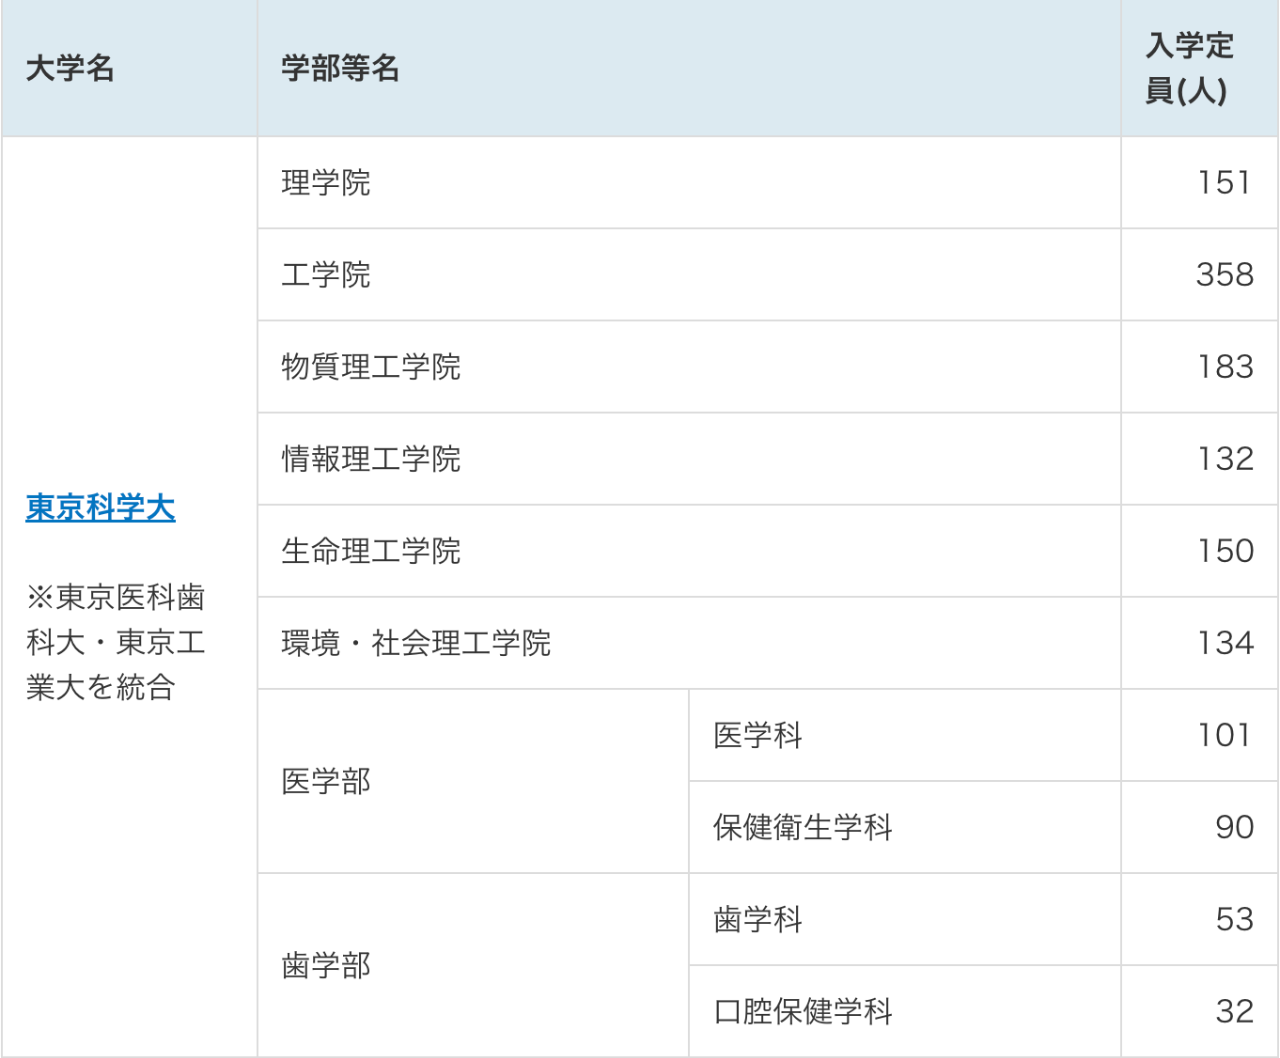Screen dimensions: 1280x1058
Task: Select the 生命理工学院 cell
Action: pos(371,551)
